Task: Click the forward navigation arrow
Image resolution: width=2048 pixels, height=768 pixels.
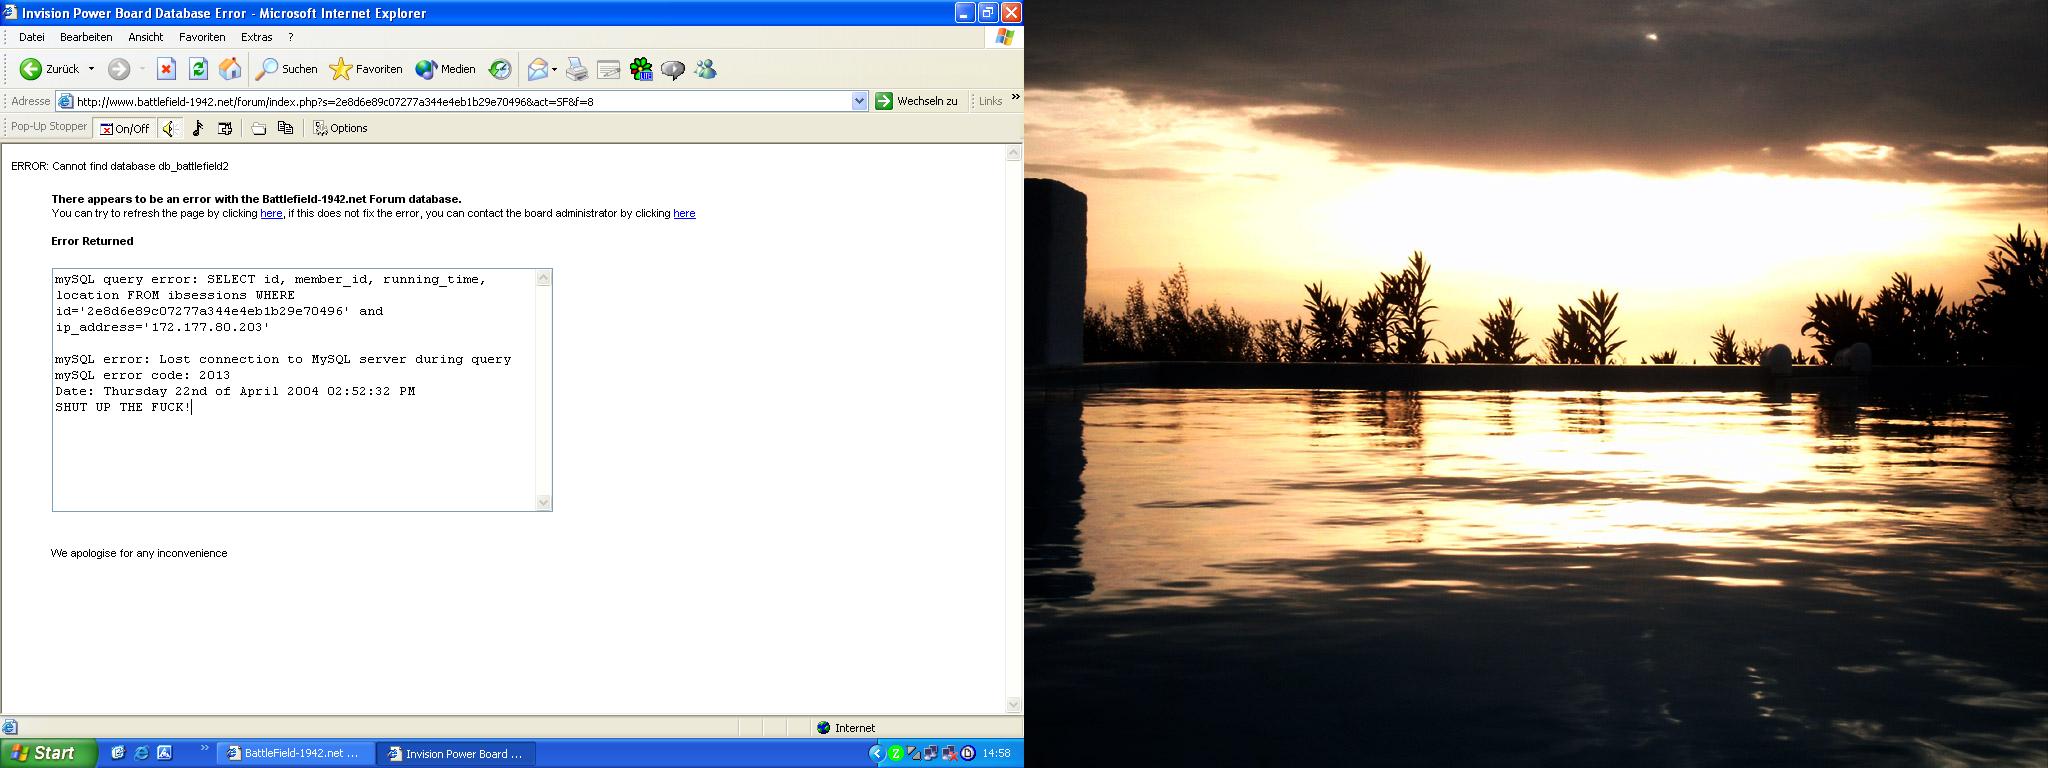Action: [x=119, y=69]
